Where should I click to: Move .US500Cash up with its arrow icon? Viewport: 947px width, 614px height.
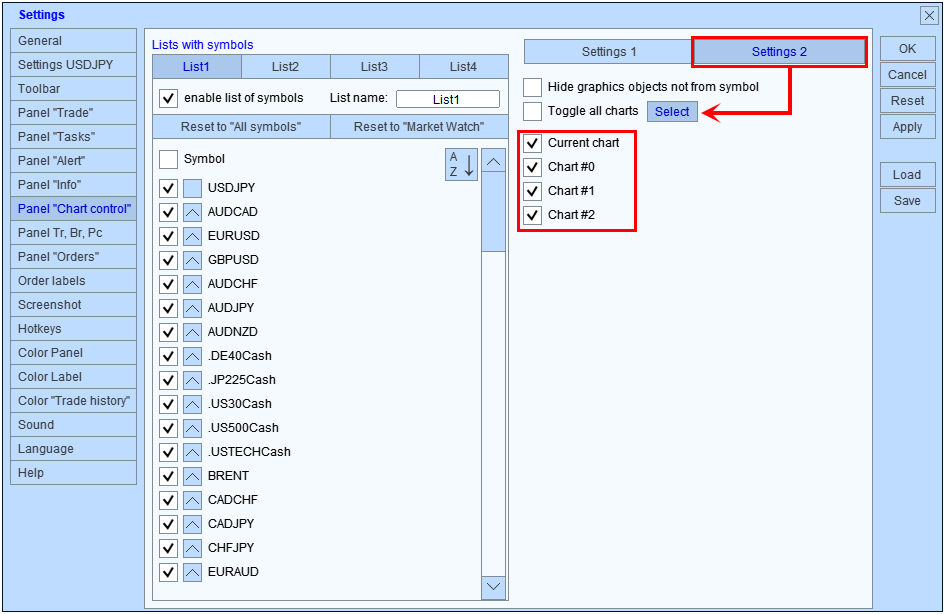coord(193,429)
